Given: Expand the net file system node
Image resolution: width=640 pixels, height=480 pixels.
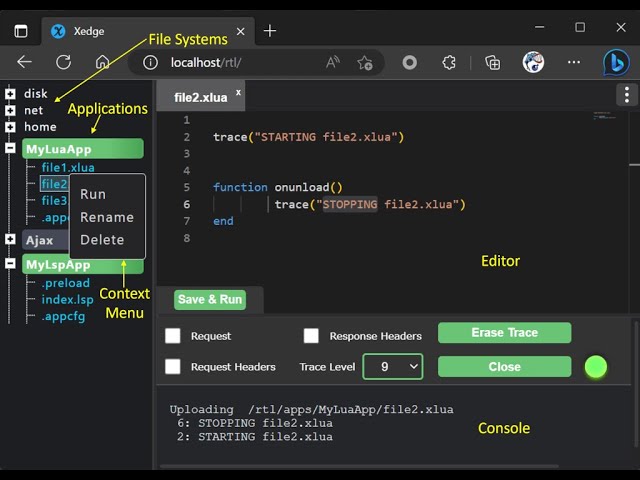Looking at the screenshot, I should pyautogui.click(x=10, y=110).
